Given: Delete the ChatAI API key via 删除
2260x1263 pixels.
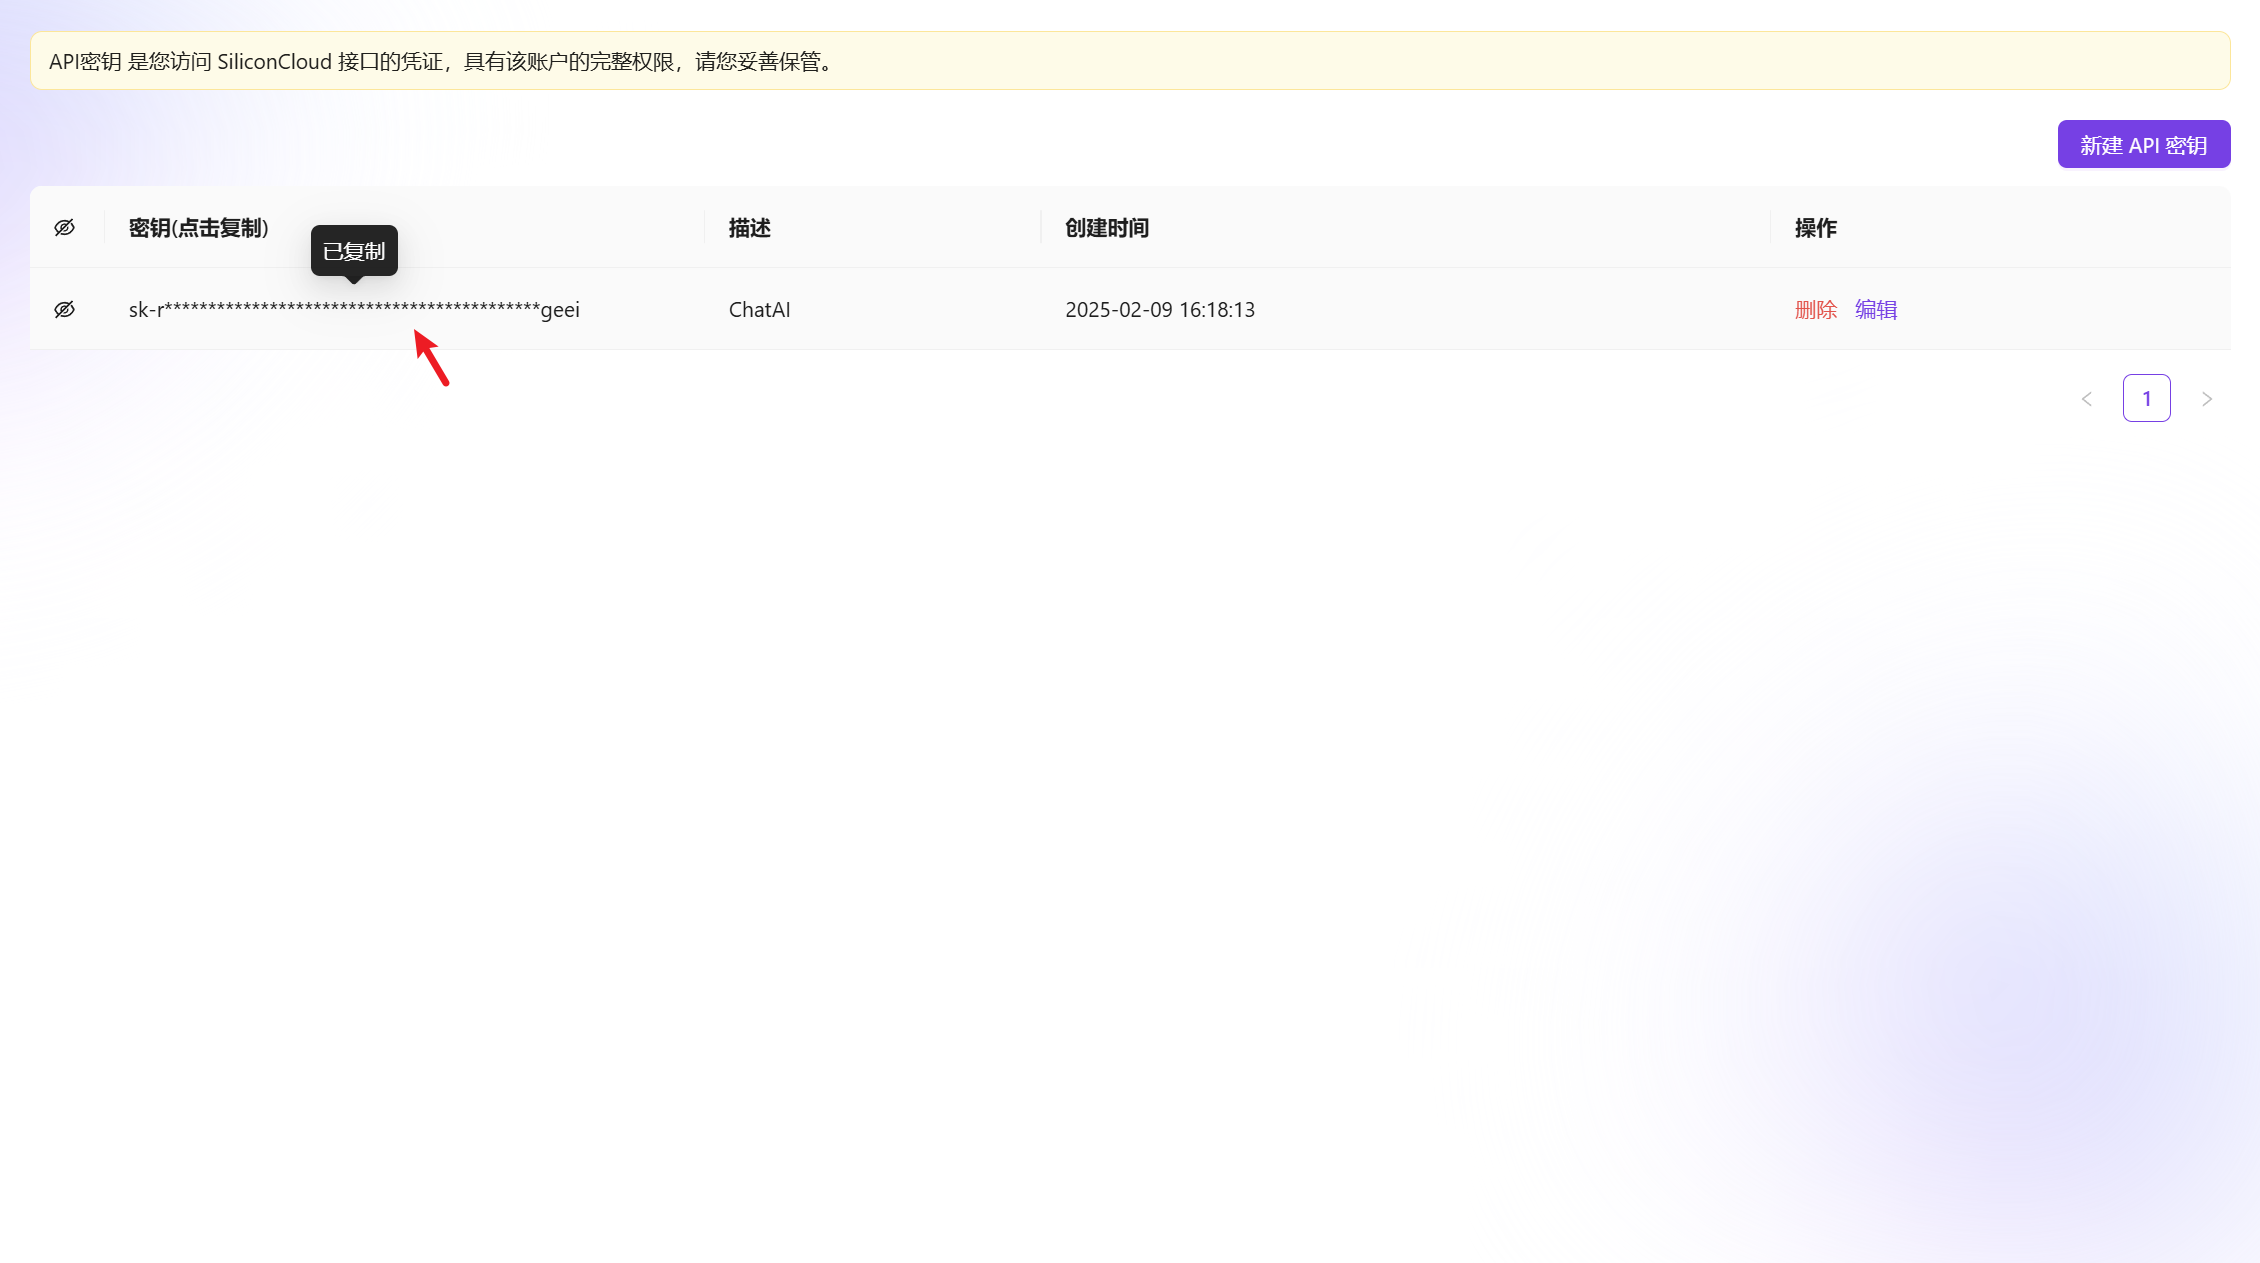Looking at the screenshot, I should 1815,310.
